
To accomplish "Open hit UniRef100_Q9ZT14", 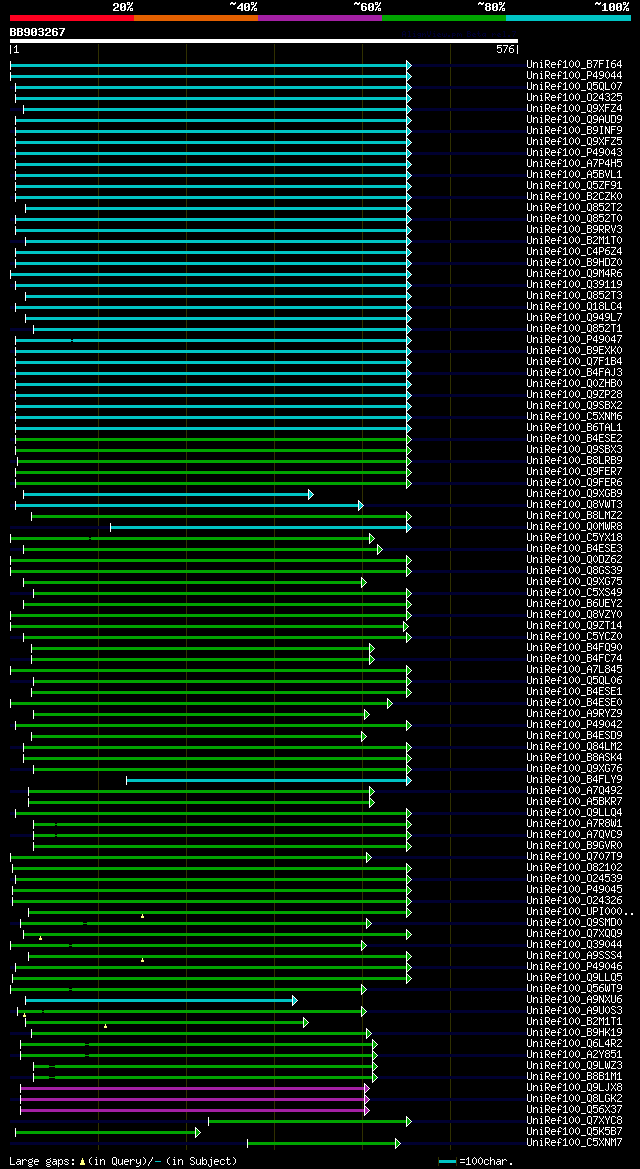I will click(574, 626).
